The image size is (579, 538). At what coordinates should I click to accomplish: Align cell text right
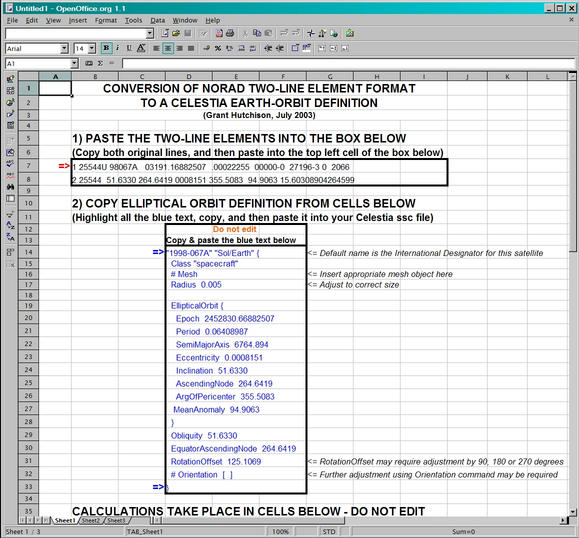pos(179,48)
